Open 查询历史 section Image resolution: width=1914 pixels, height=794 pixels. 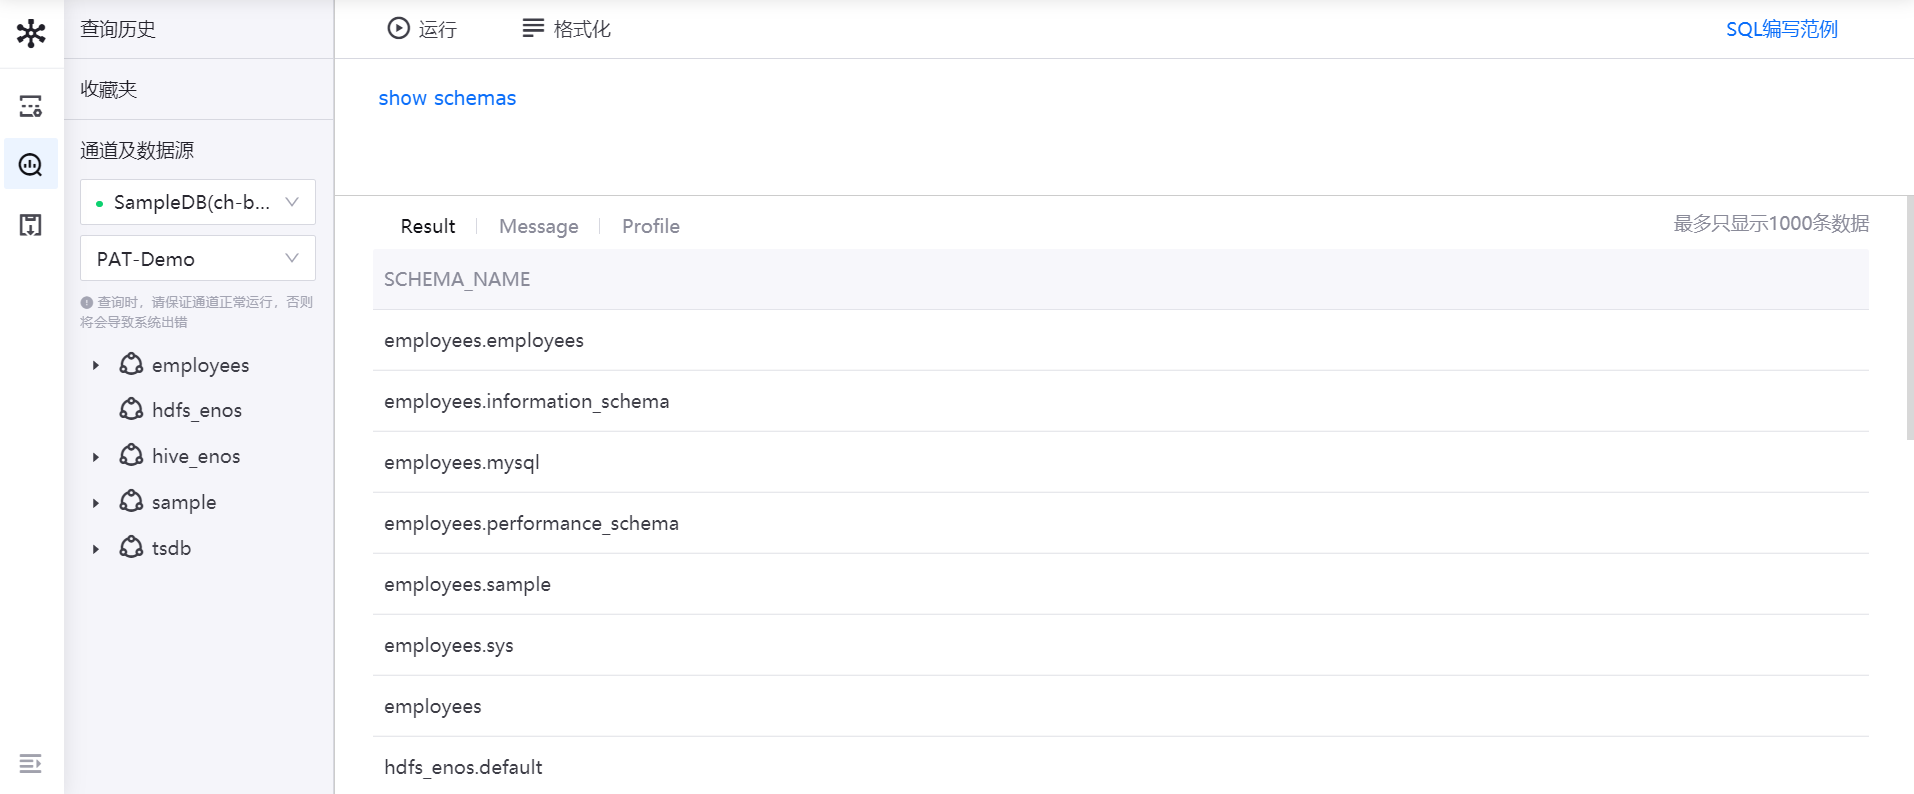[118, 29]
